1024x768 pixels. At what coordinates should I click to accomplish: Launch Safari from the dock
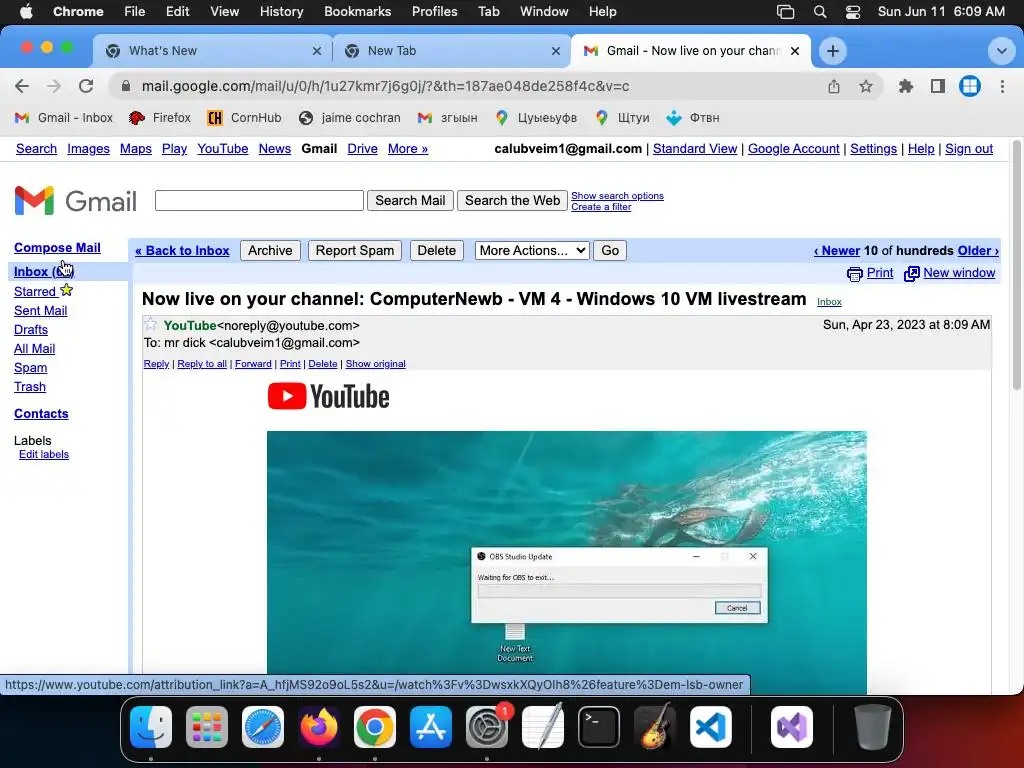pyautogui.click(x=263, y=727)
